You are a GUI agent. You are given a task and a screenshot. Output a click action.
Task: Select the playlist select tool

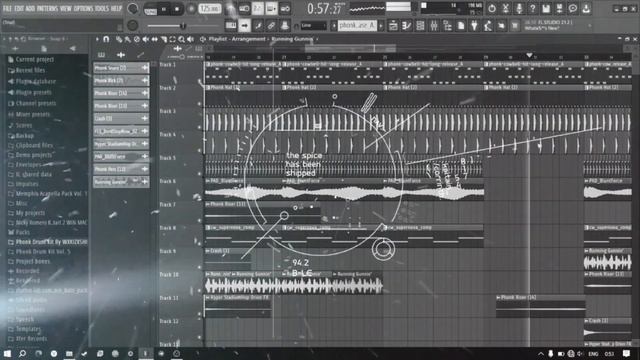click(172, 39)
